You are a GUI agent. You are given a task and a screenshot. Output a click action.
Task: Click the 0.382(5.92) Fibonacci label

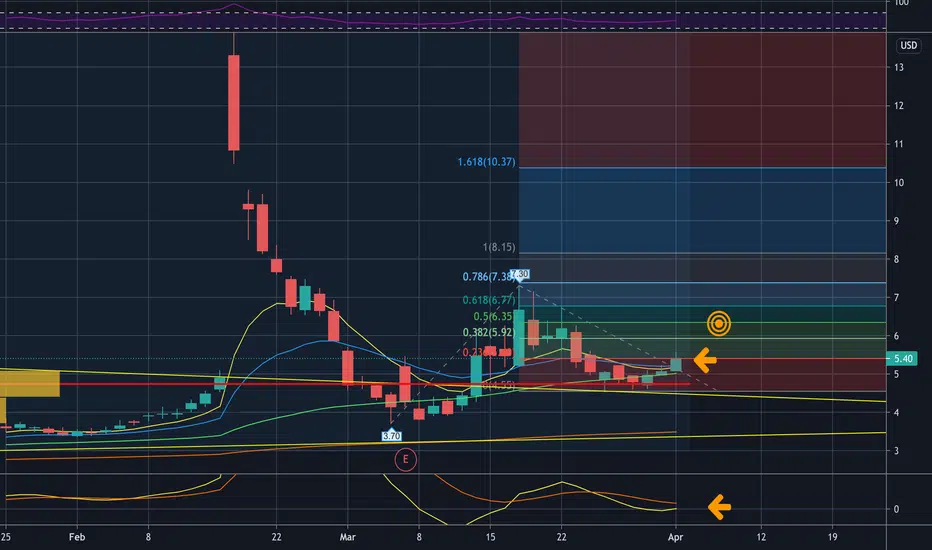coord(489,332)
